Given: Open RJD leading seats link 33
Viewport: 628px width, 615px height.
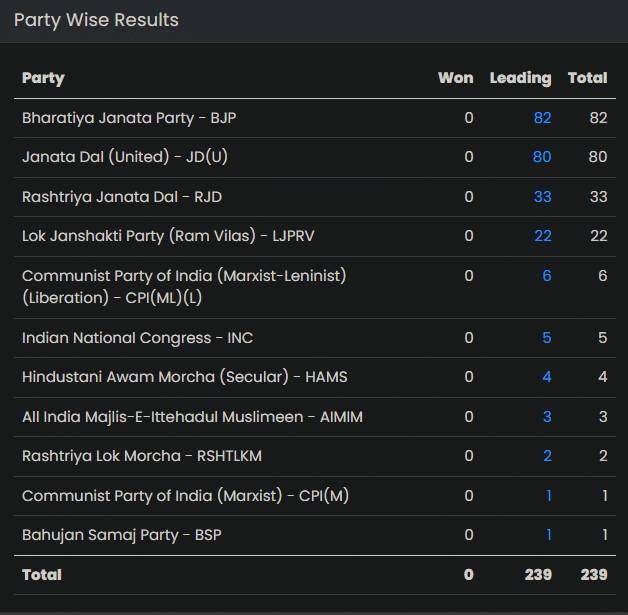Looking at the screenshot, I should point(542,197).
